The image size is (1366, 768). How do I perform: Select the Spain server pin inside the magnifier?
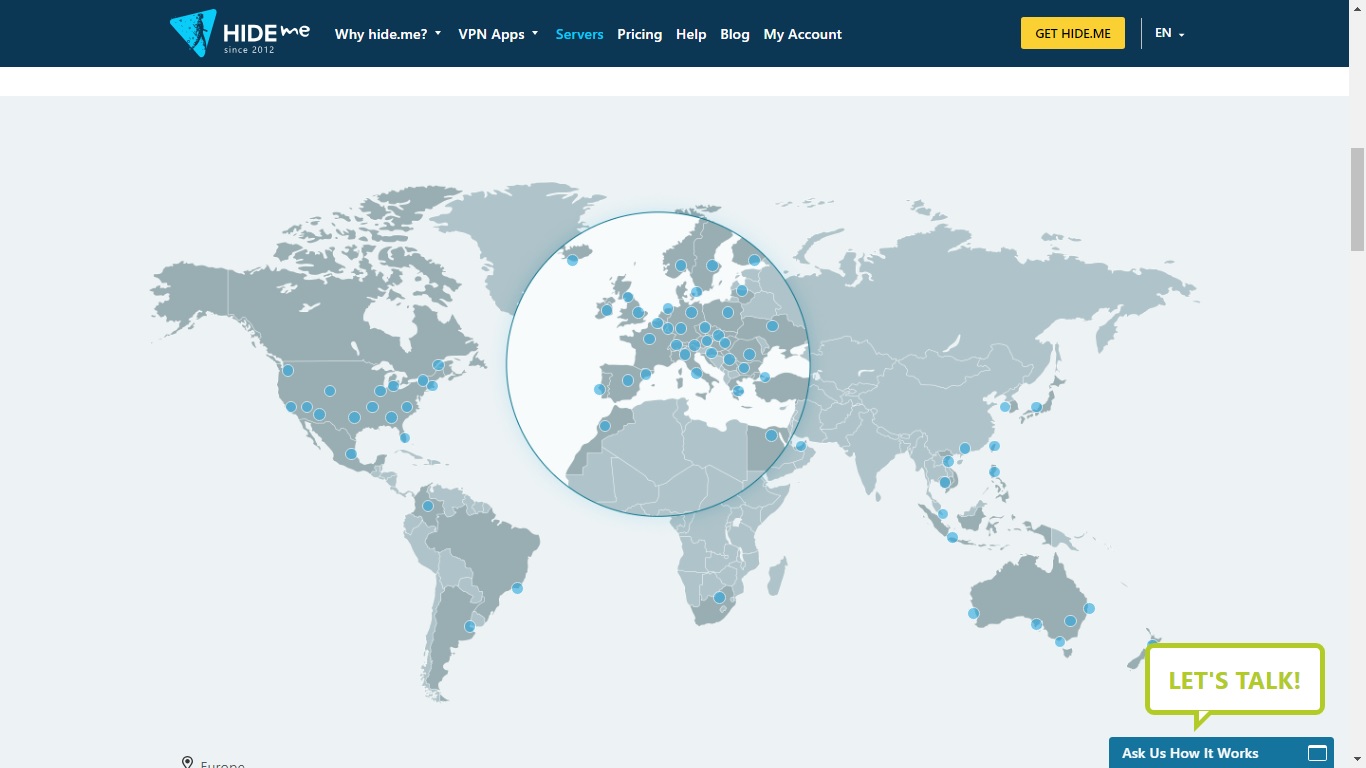(x=628, y=380)
